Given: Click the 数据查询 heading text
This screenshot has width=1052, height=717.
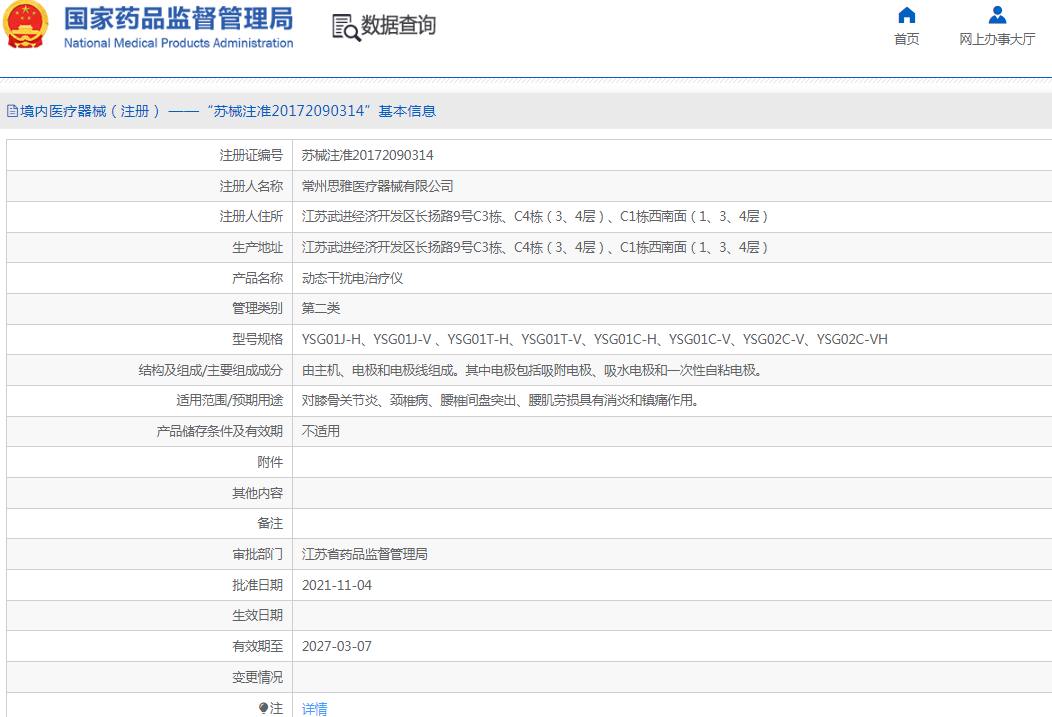Looking at the screenshot, I should pos(399,25).
